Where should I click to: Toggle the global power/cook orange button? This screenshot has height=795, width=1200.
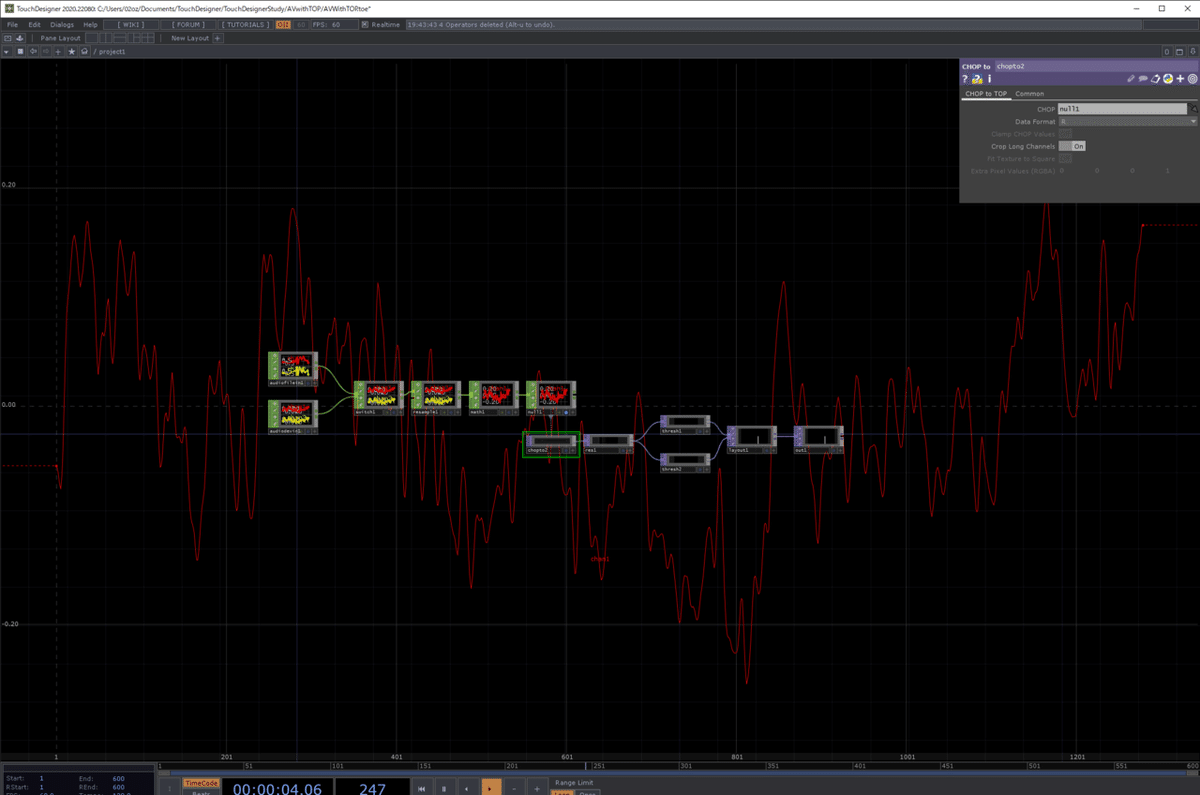click(x=283, y=24)
